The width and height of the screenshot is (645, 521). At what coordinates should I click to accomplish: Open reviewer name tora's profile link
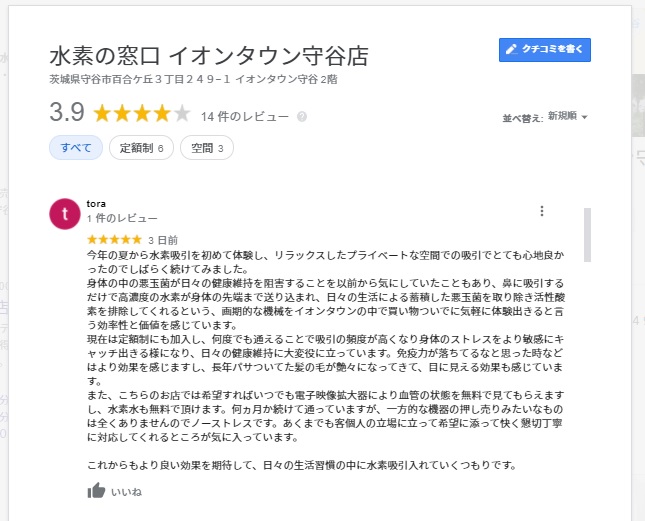pyautogui.click(x=96, y=203)
